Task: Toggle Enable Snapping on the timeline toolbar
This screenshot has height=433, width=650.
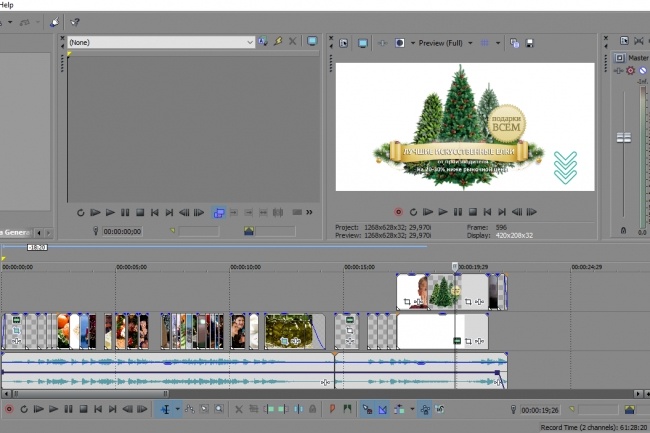Action: point(368,409)
